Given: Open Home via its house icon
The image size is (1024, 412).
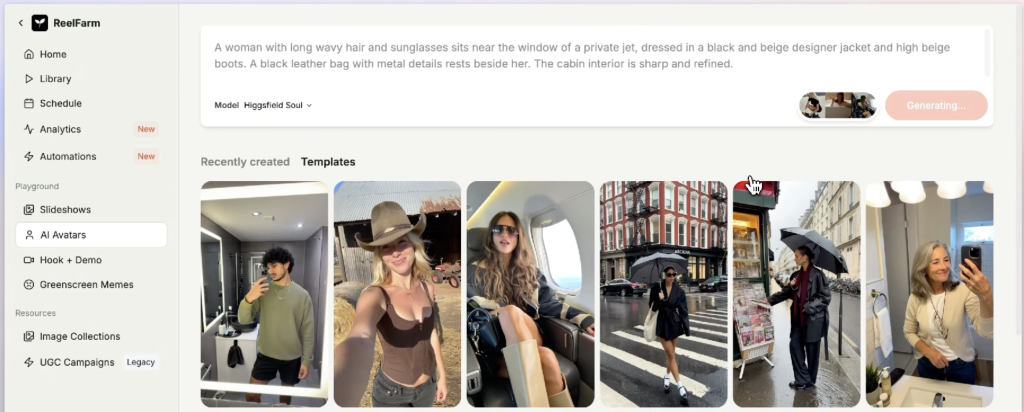Looking at the screenshot, I should click(29, 54).
